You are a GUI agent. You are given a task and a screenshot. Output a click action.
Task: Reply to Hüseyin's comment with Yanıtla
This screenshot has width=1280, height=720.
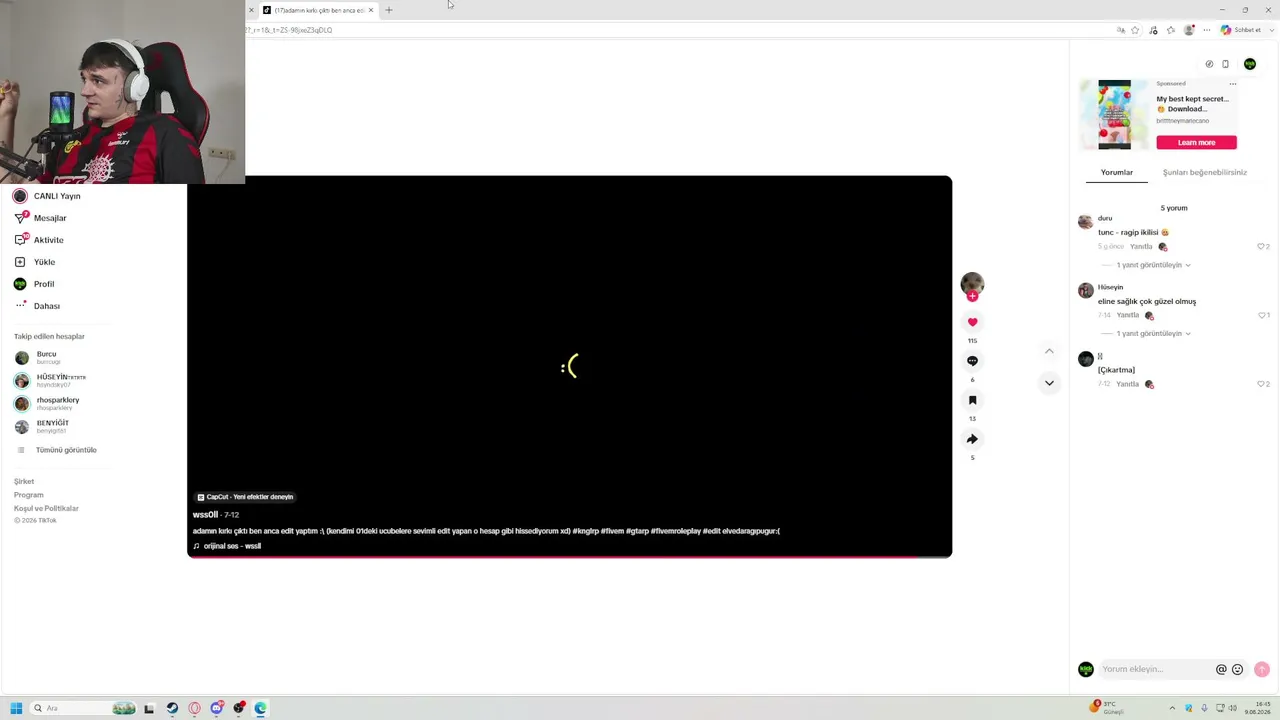tap(1128, 316)
